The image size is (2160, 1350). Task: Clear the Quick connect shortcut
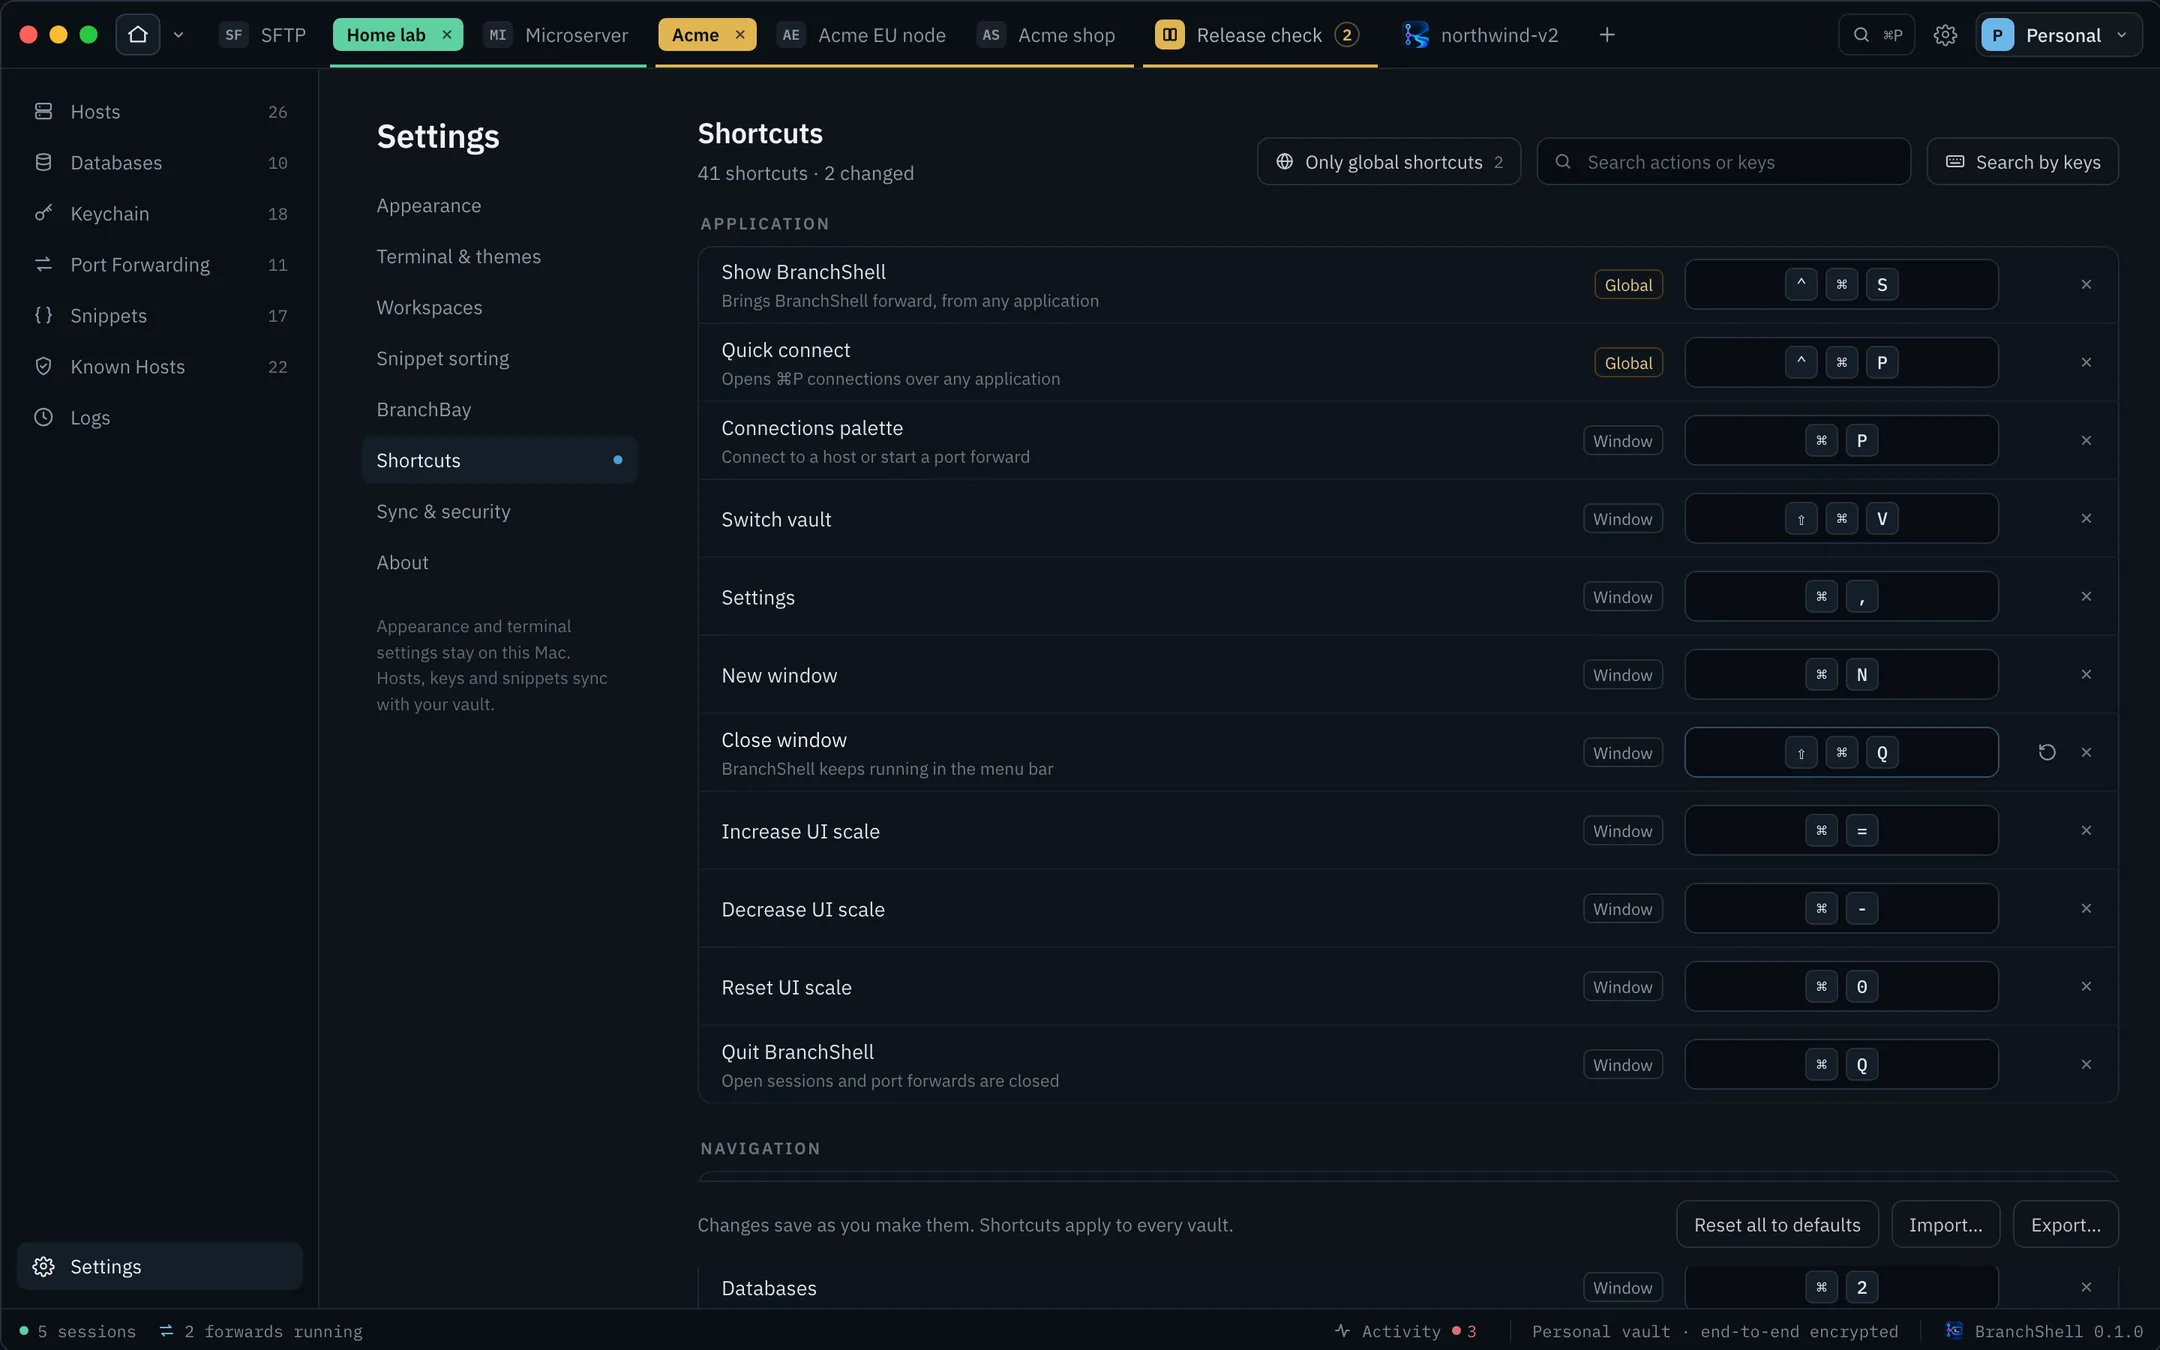pos(2086,363)
